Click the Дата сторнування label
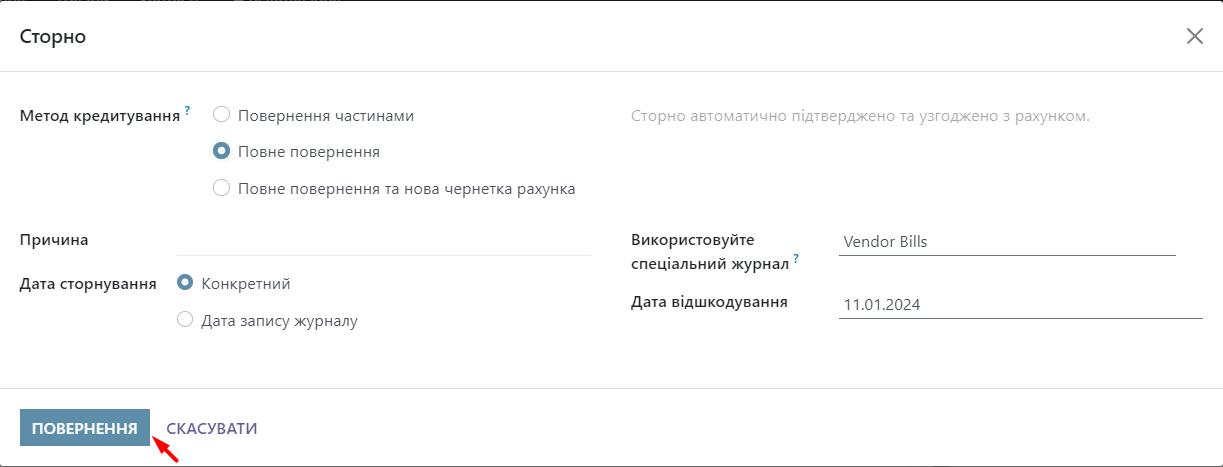The height and width of the screenshot is (467, 1223). pos(88,284)
